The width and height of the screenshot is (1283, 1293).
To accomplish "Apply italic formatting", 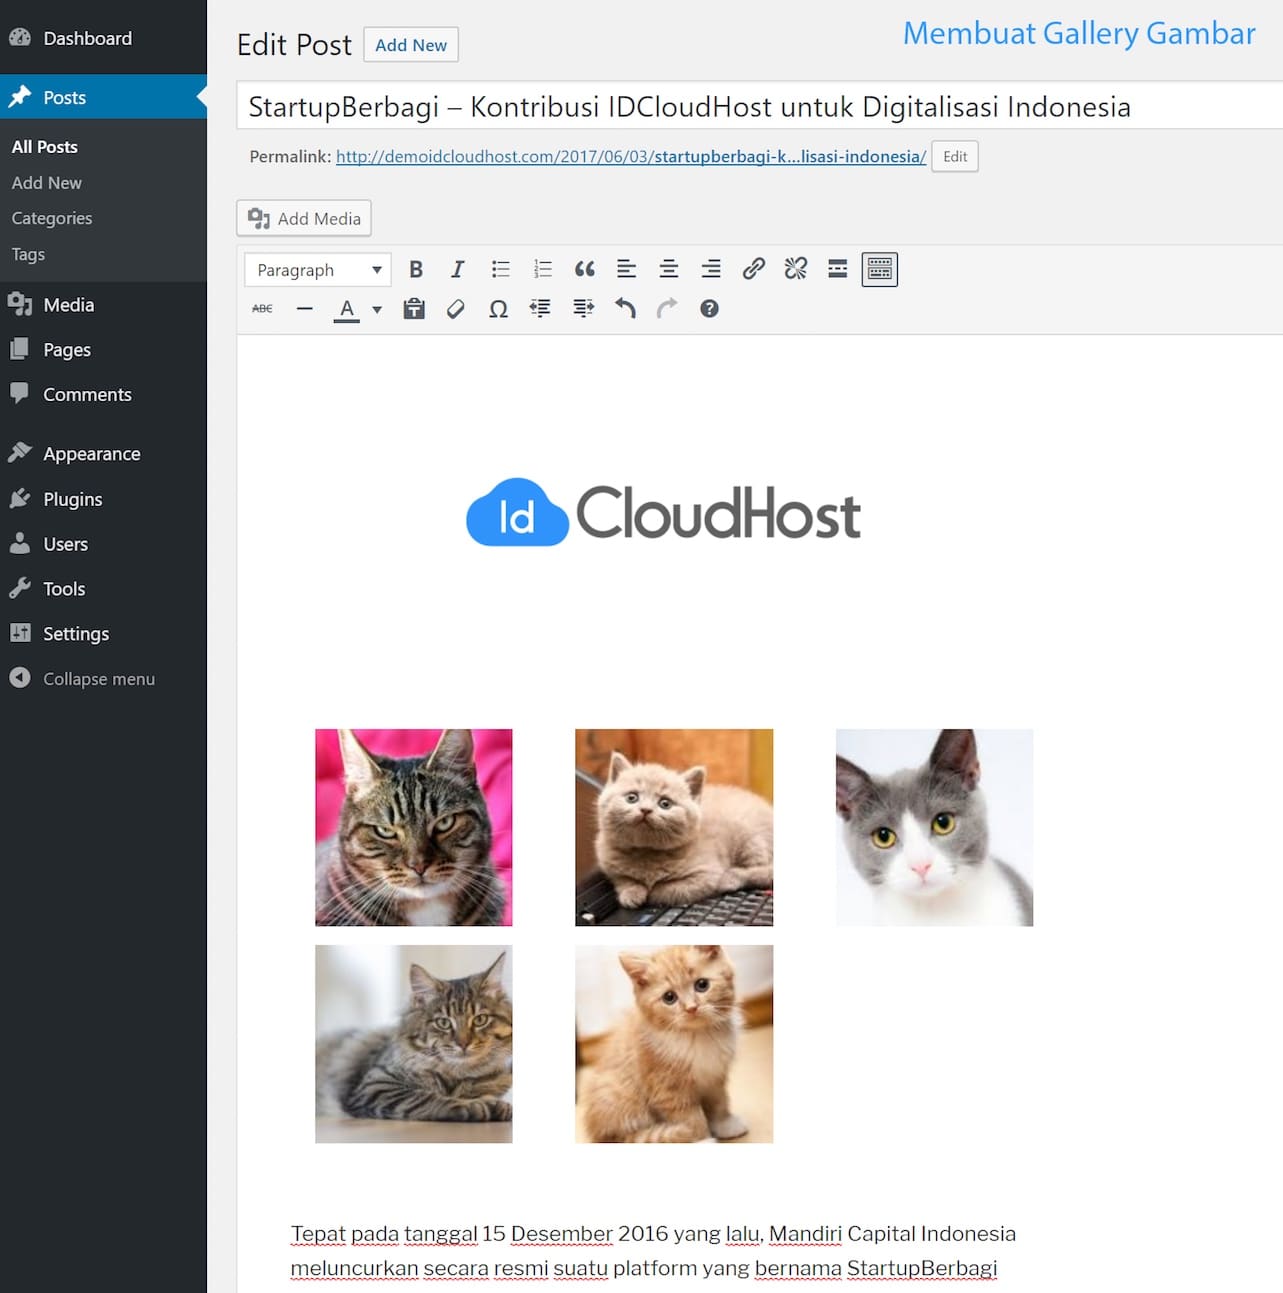I will (x=458, y=269).
